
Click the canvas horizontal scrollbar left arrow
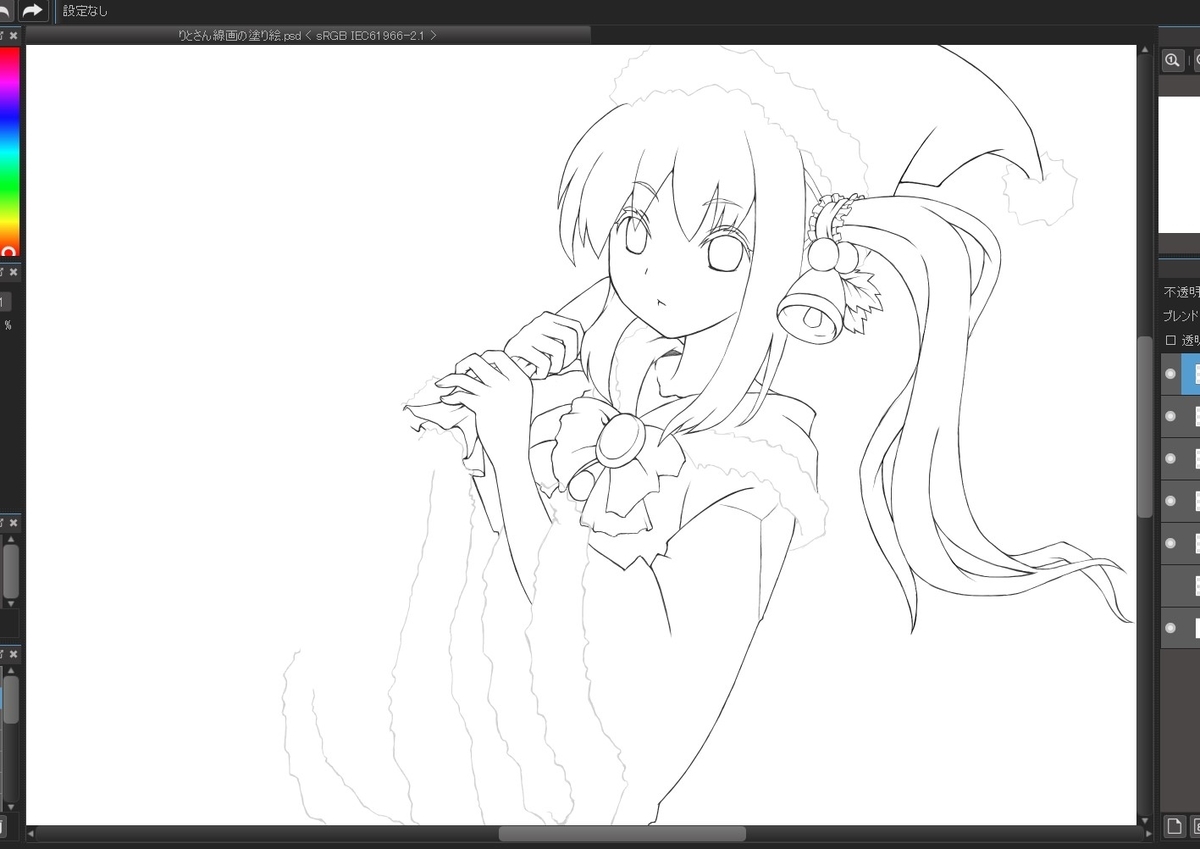(31, 833)
